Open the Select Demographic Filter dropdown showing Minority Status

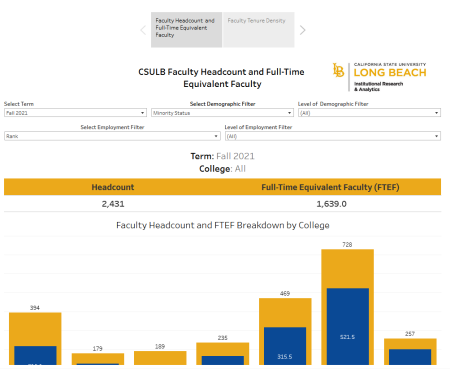click(222, 113)
